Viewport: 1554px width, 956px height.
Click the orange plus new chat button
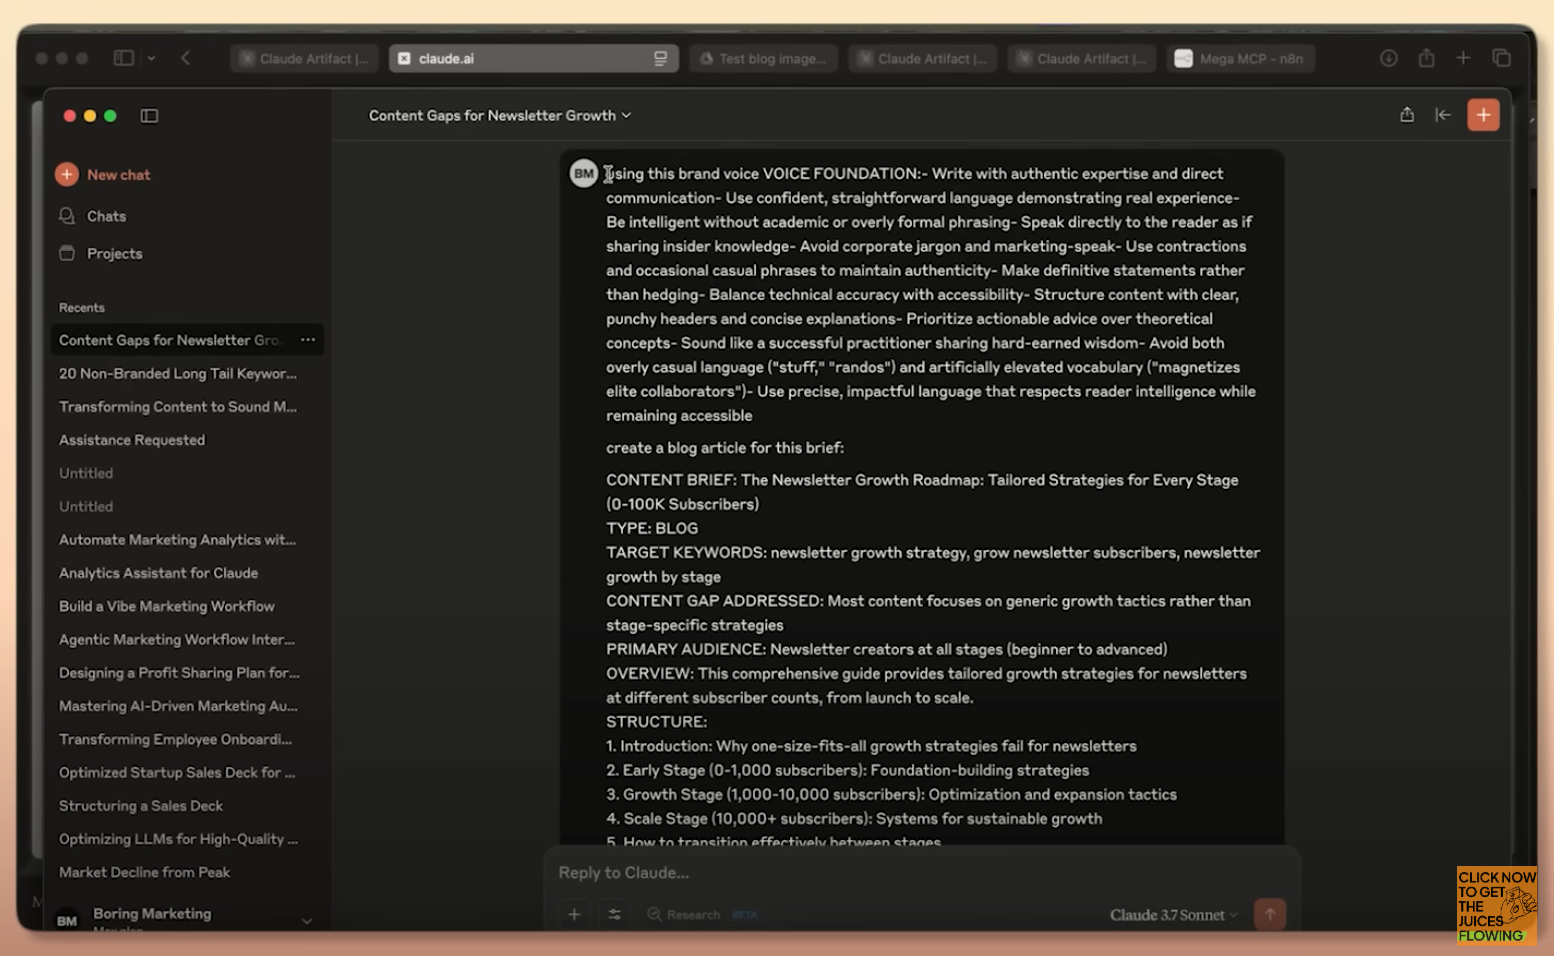click(1483, 115)
